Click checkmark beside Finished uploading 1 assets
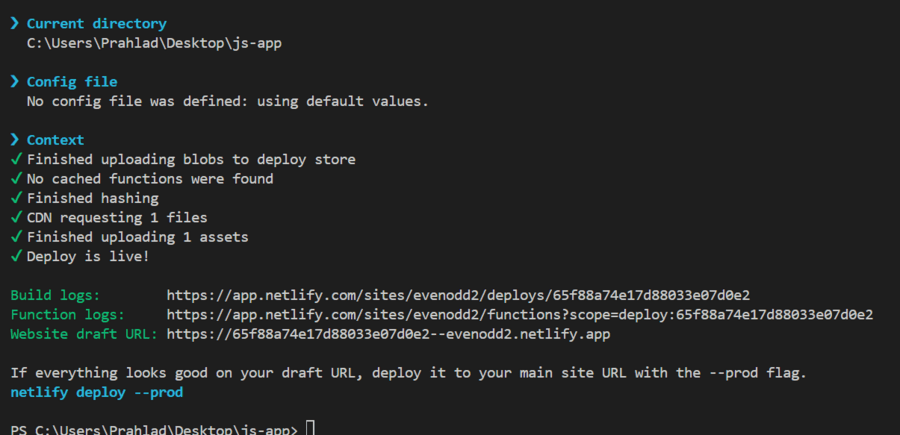900x435 pixels. point(15,237)
